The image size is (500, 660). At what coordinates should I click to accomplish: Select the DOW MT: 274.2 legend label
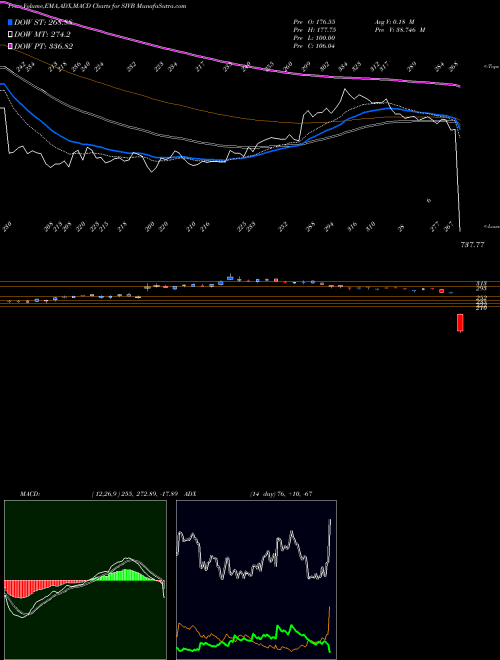coord(42,35)
